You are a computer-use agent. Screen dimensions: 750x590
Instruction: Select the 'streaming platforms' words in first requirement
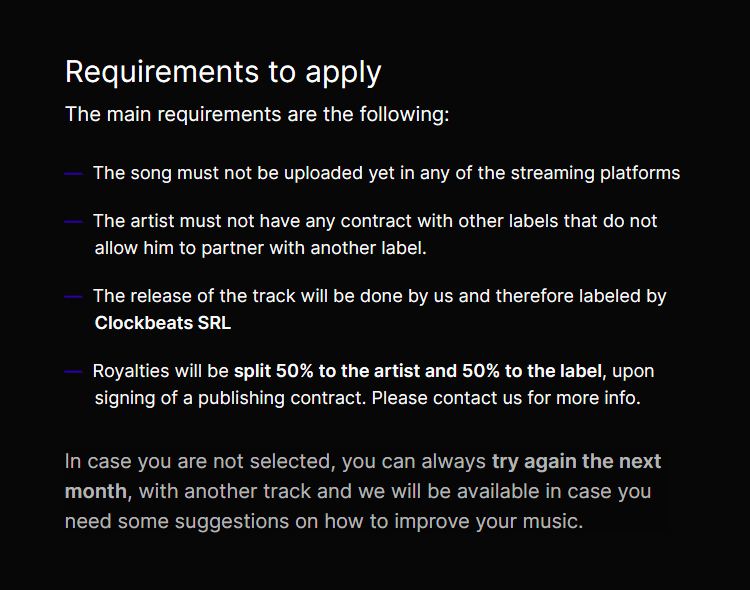click(x=595, y=173)
